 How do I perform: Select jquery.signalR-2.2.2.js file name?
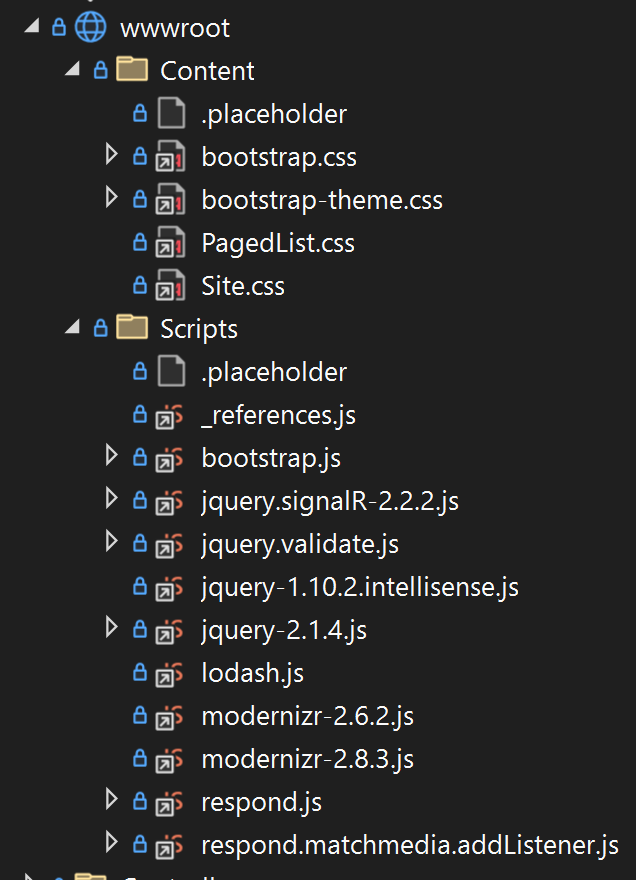click(330, 502)
